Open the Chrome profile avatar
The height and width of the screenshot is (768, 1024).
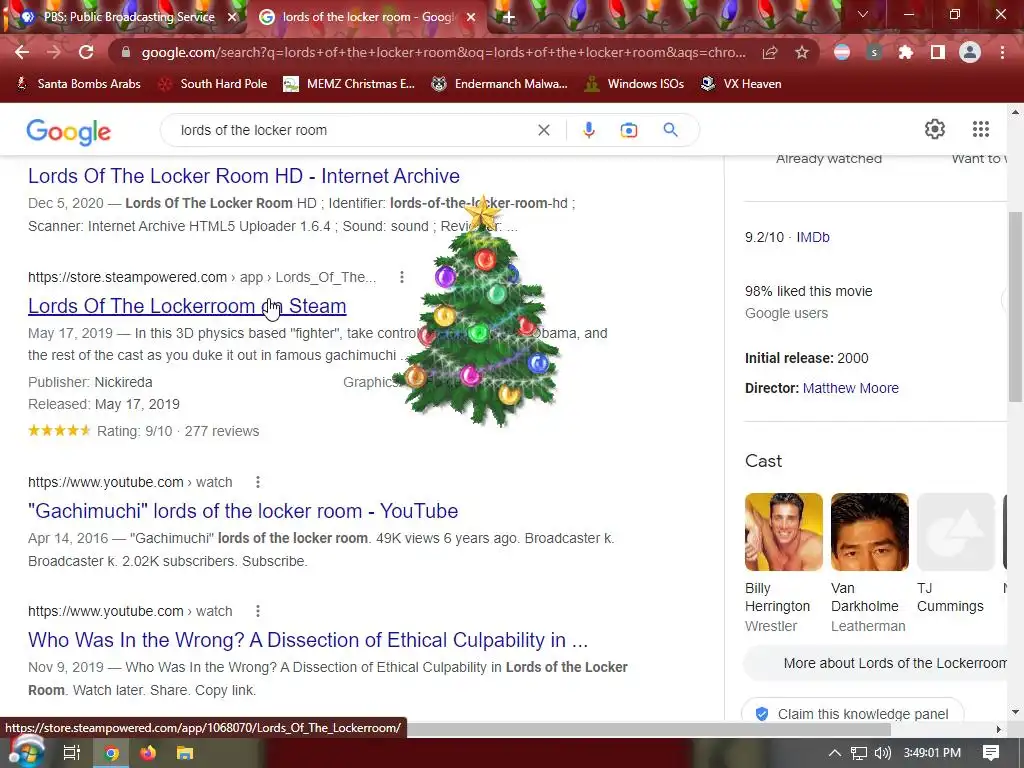[x=970, y=52]
